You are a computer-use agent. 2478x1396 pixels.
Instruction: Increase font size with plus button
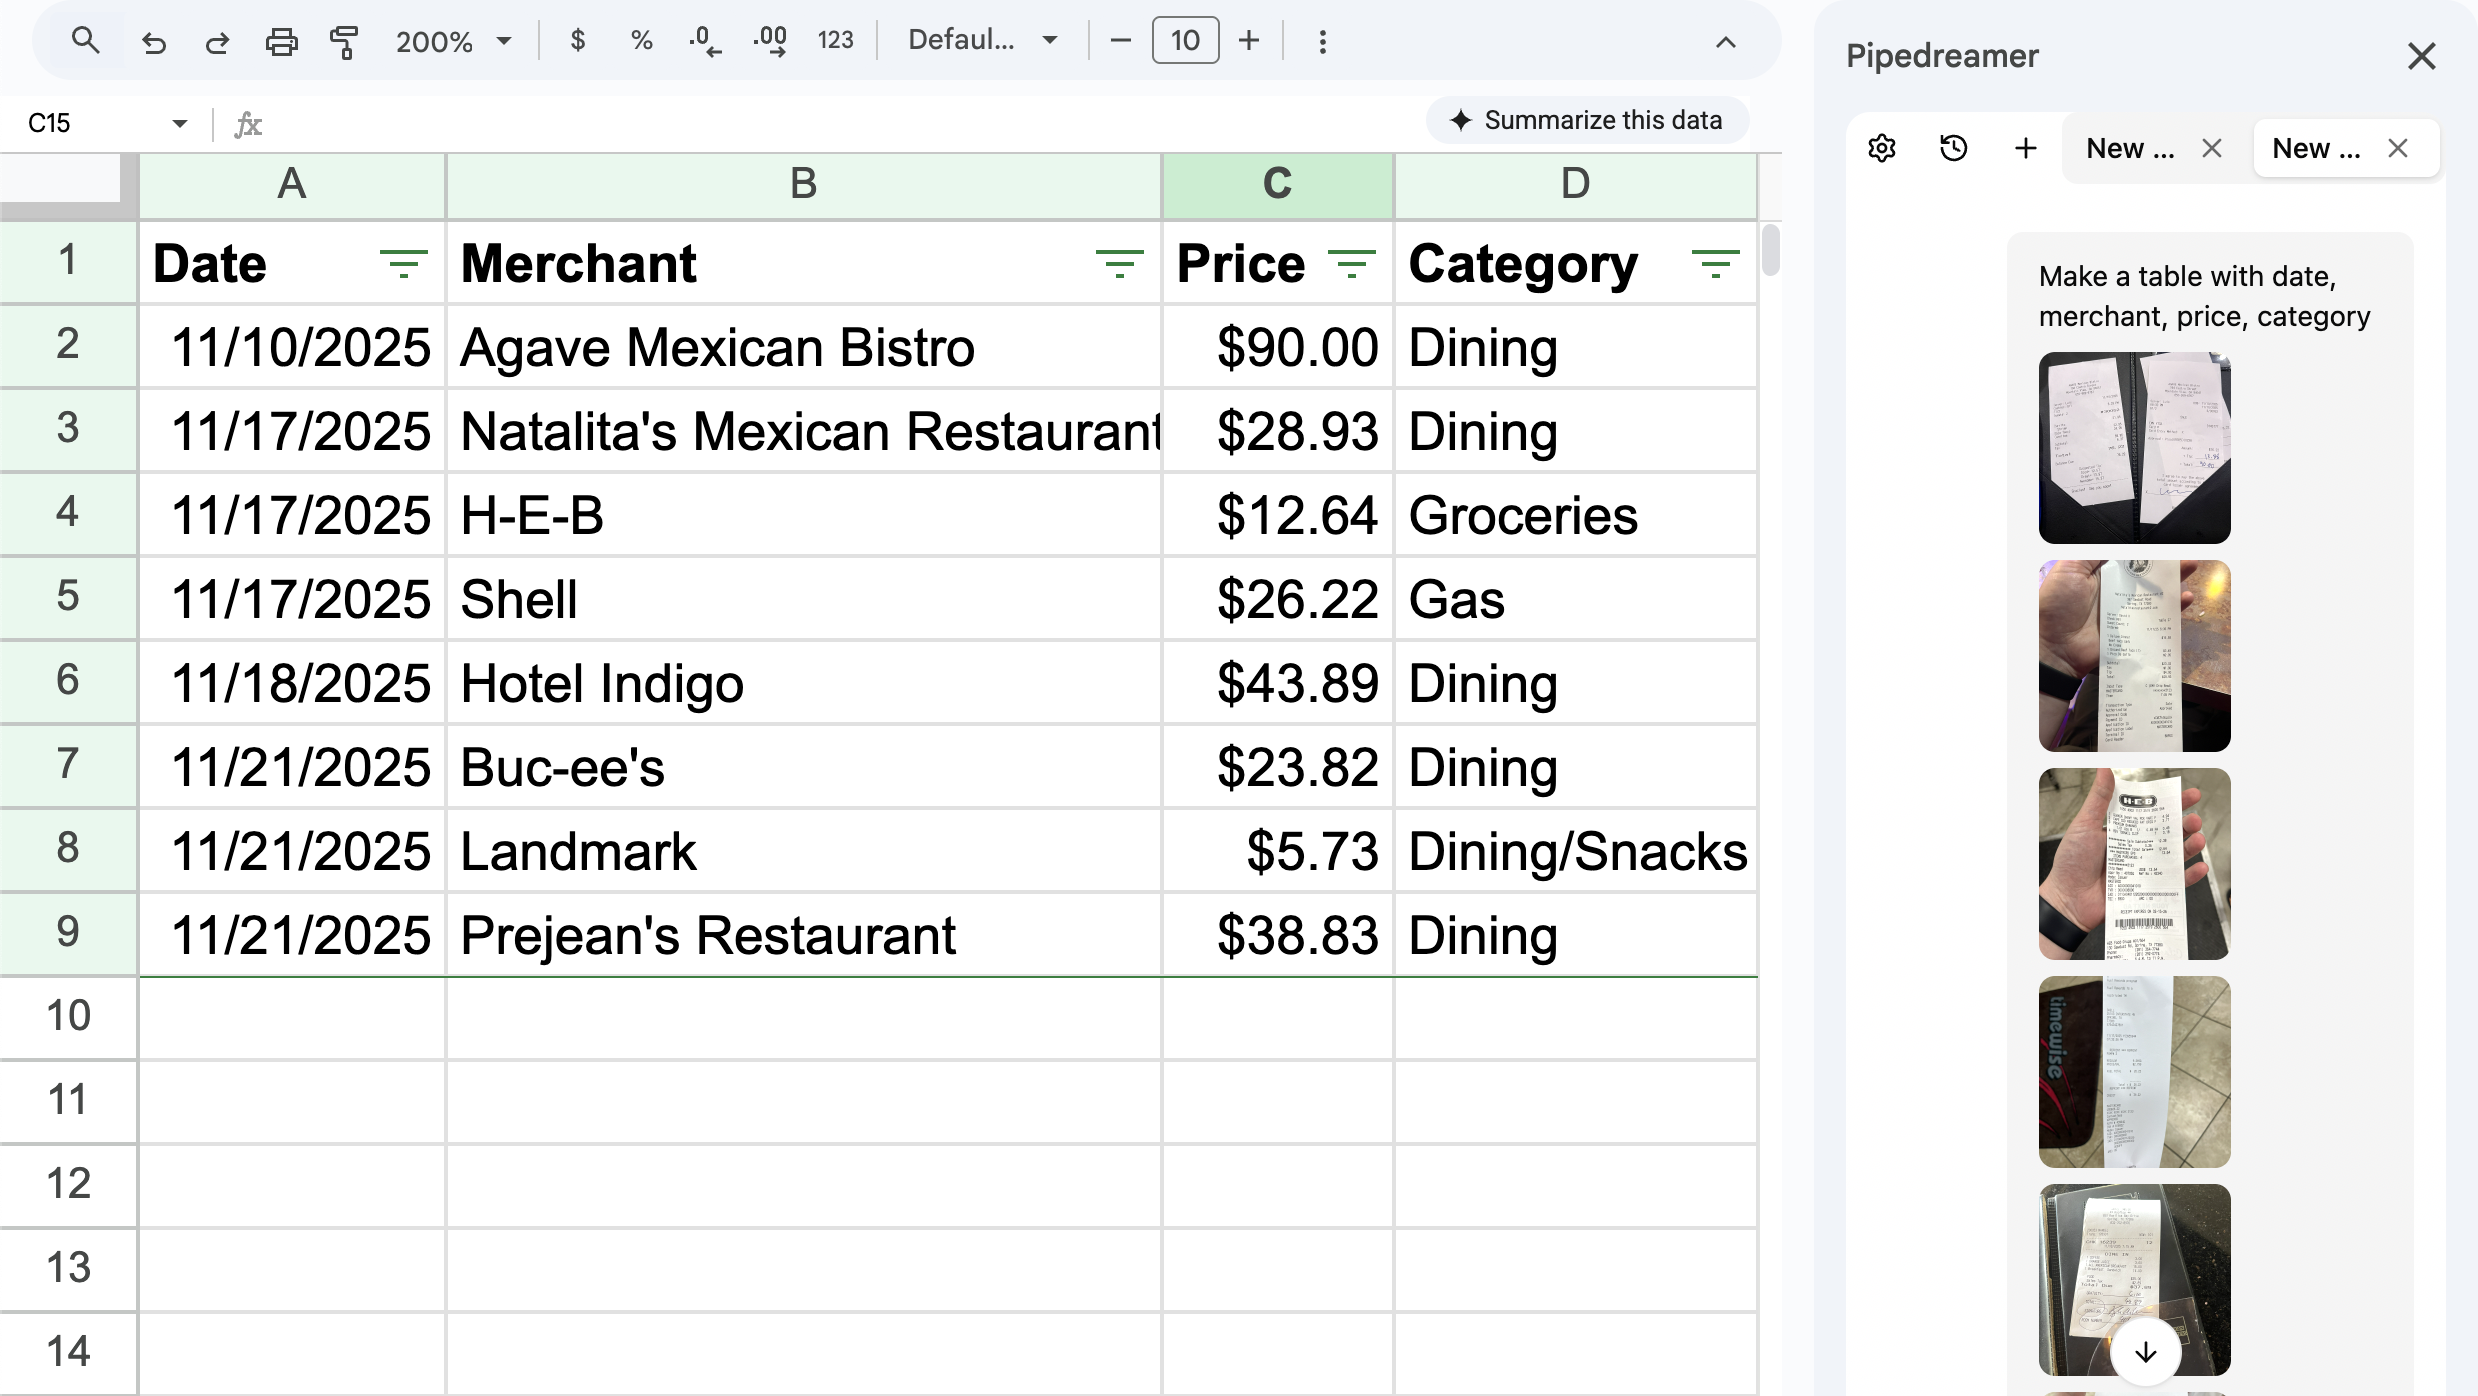1249,41
